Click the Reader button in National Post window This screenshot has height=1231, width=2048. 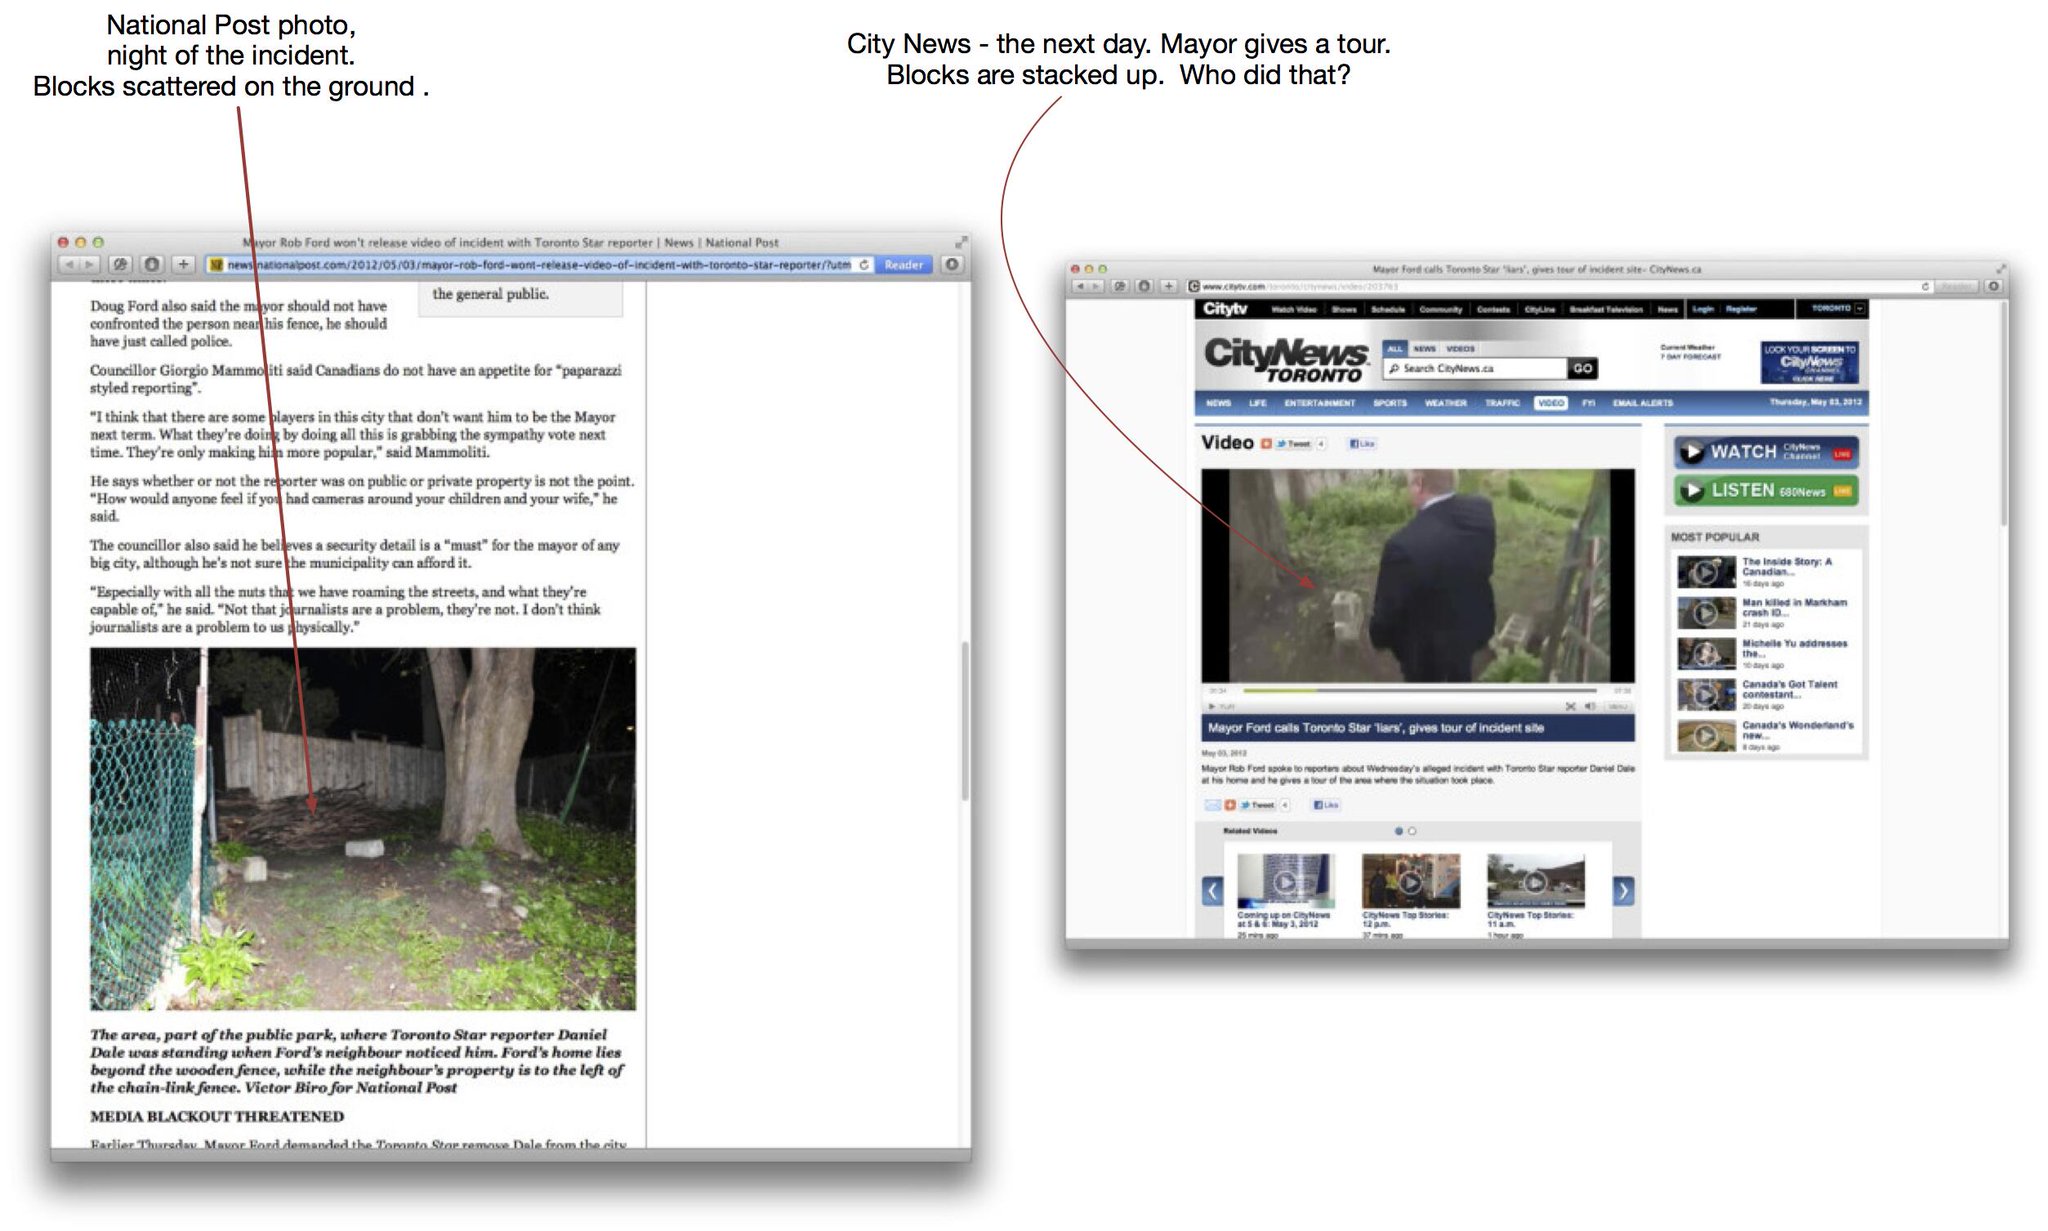(x=903, y=265)
